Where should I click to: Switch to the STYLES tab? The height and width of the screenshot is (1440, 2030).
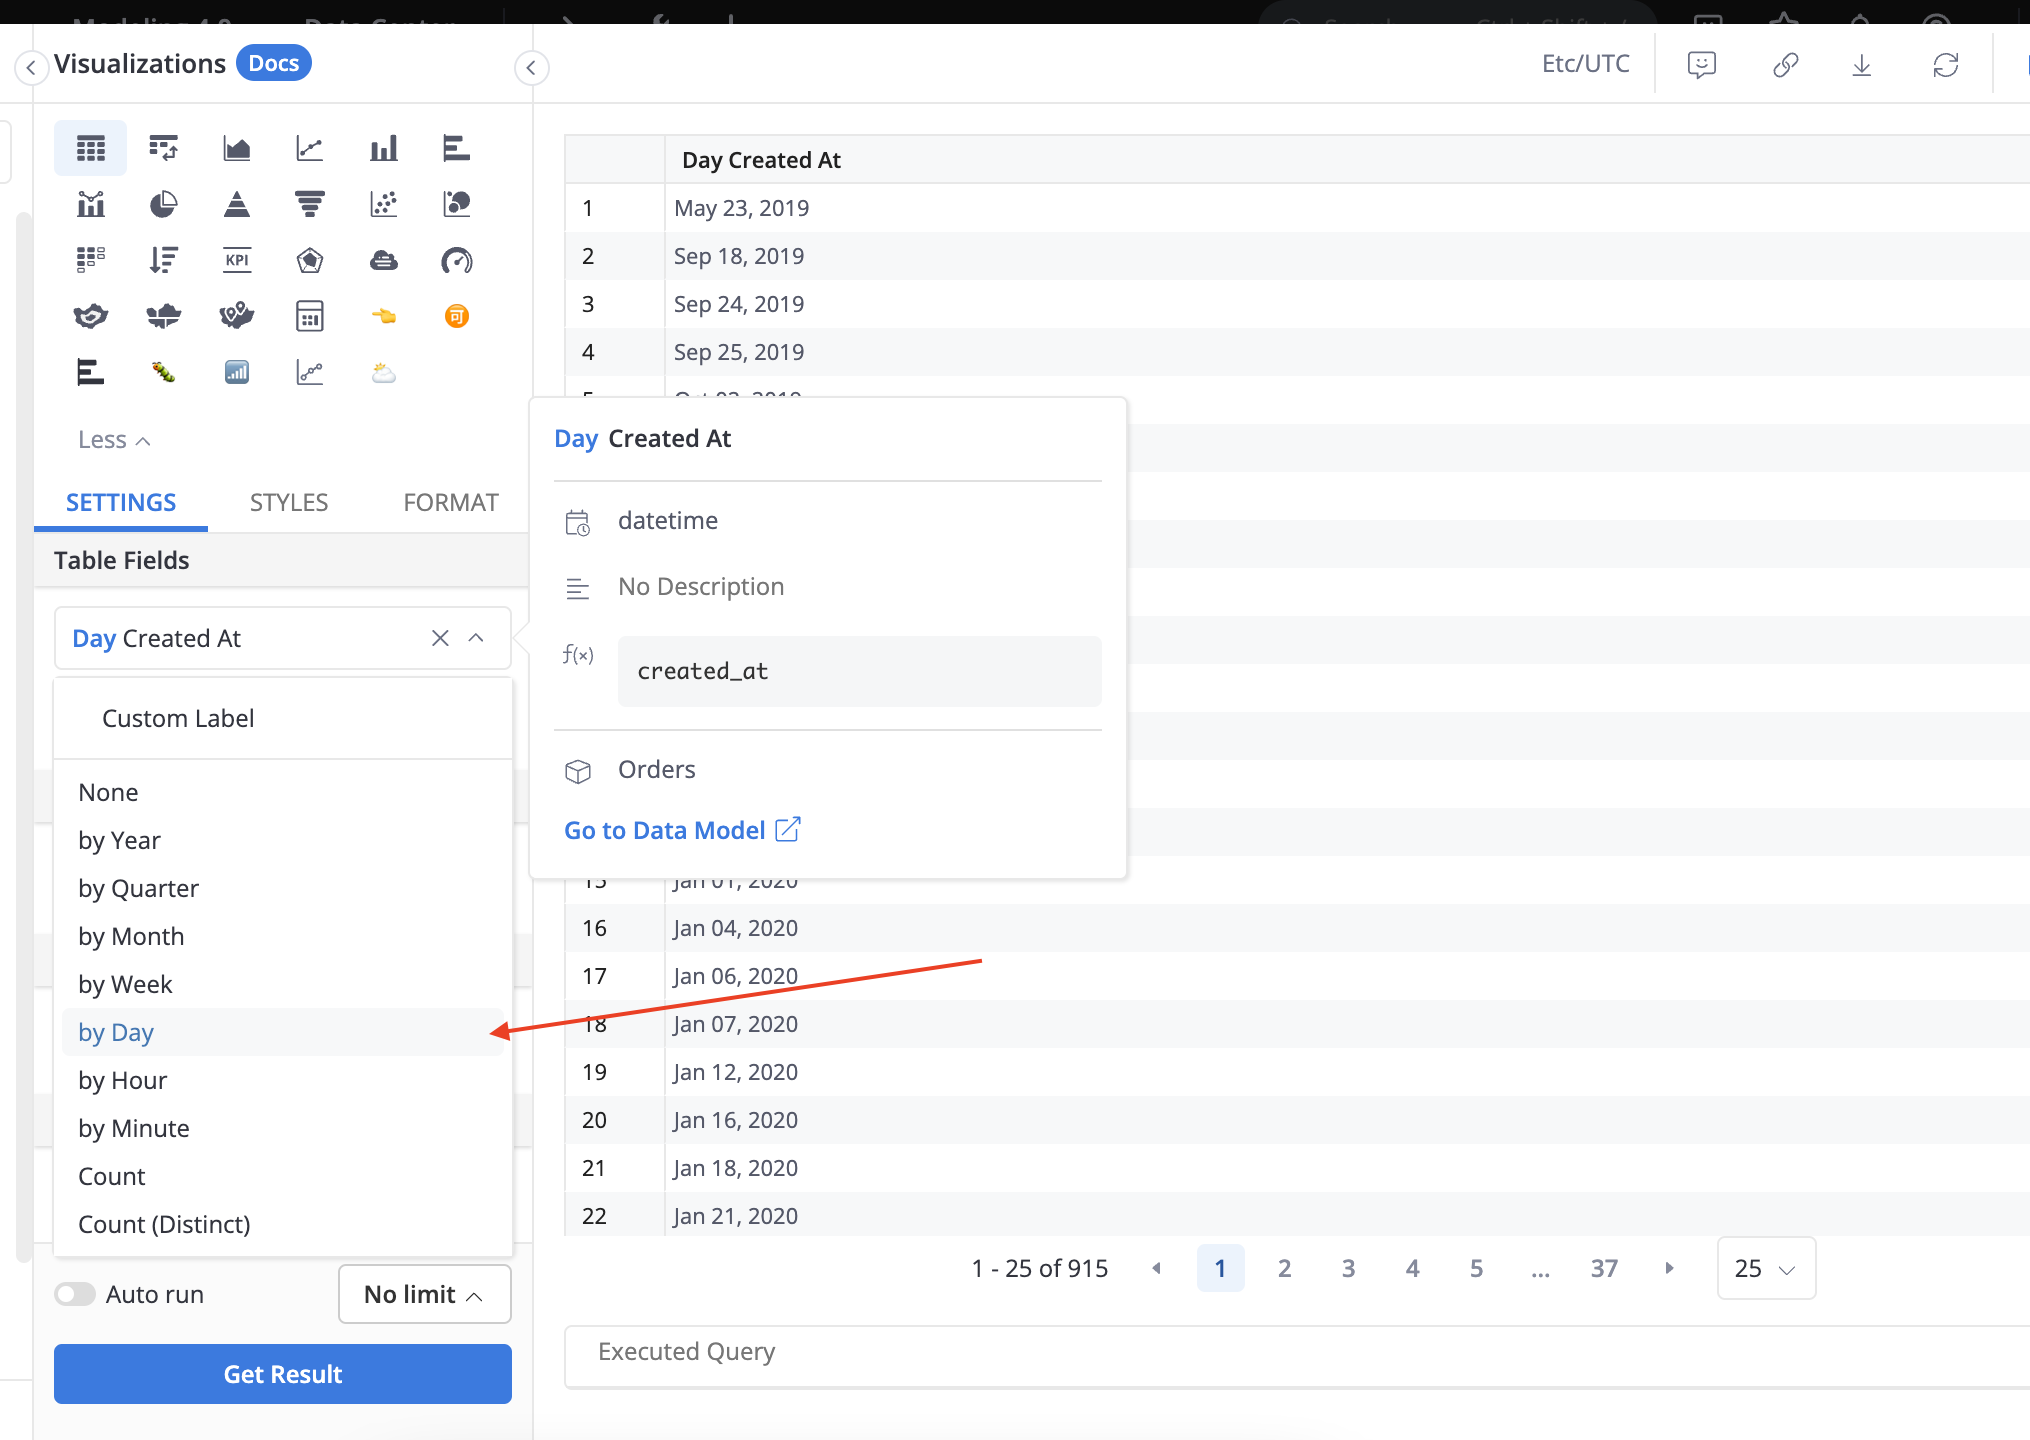(288, 502)
